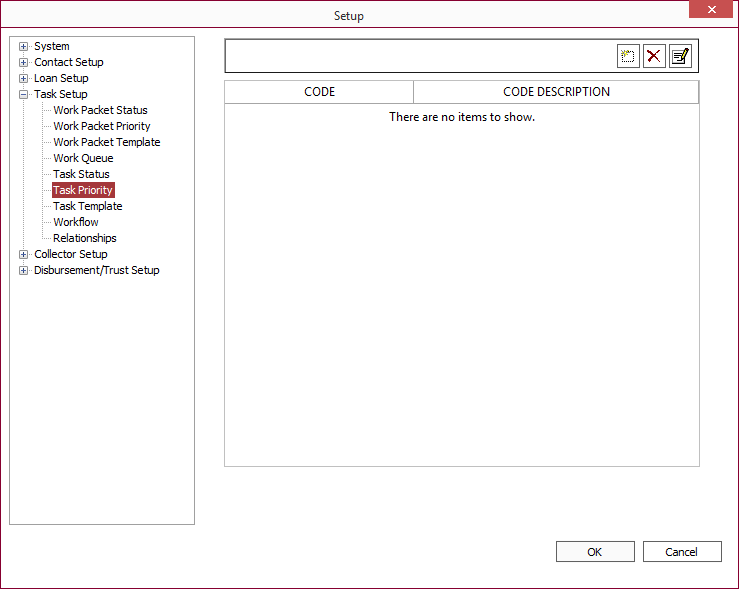Expand the System tree node

(x=23, y=46)
